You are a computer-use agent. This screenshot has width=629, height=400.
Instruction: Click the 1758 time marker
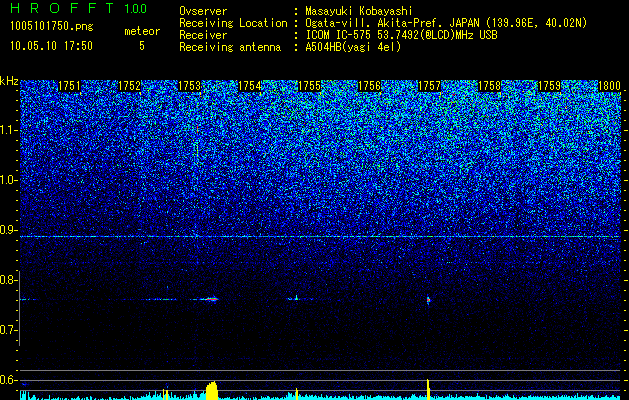490,86
